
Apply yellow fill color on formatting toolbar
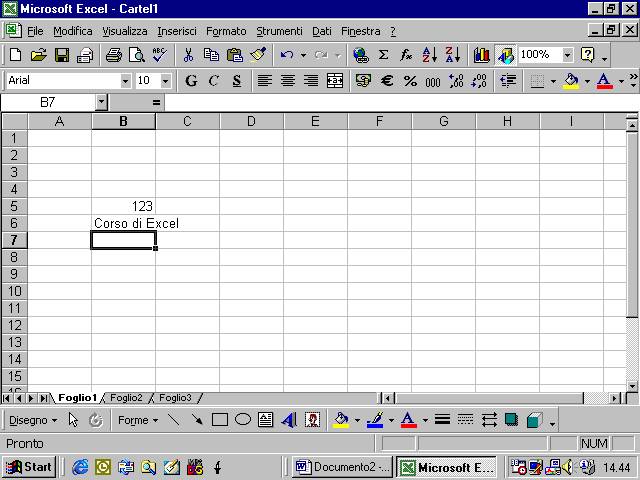pos(571,81)
